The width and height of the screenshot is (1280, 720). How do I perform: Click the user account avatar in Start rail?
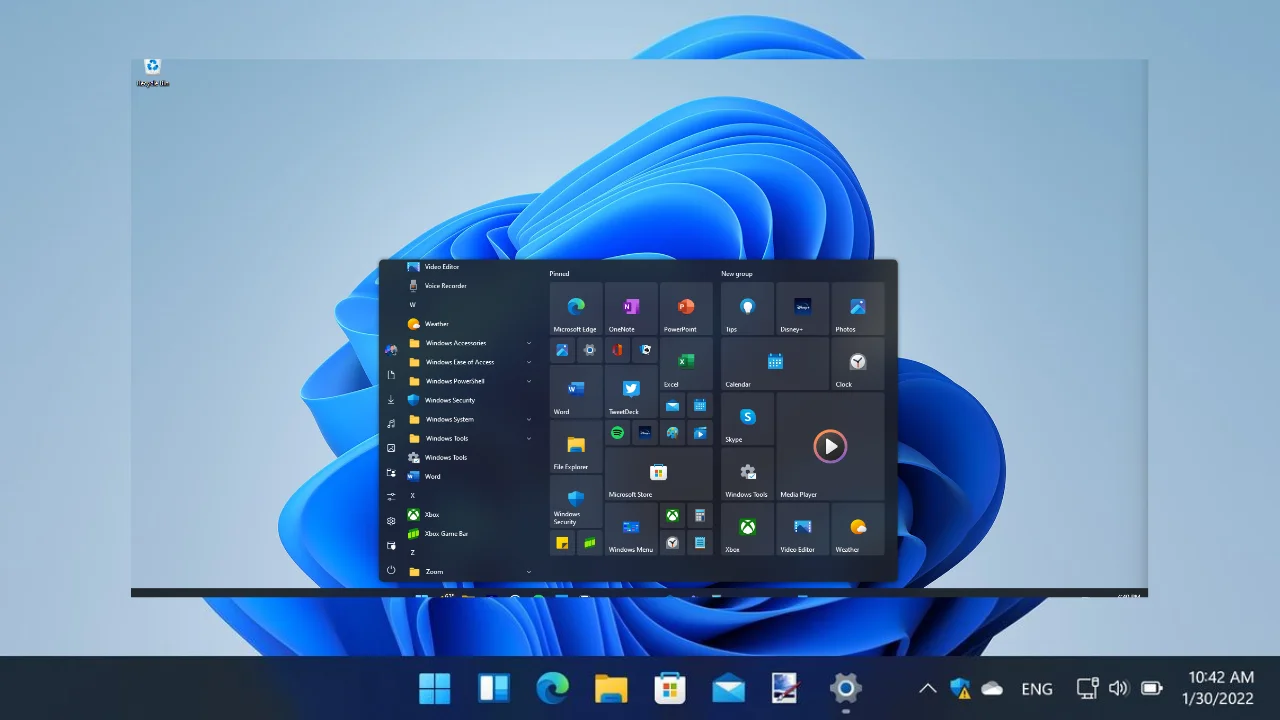coord(391,349)
